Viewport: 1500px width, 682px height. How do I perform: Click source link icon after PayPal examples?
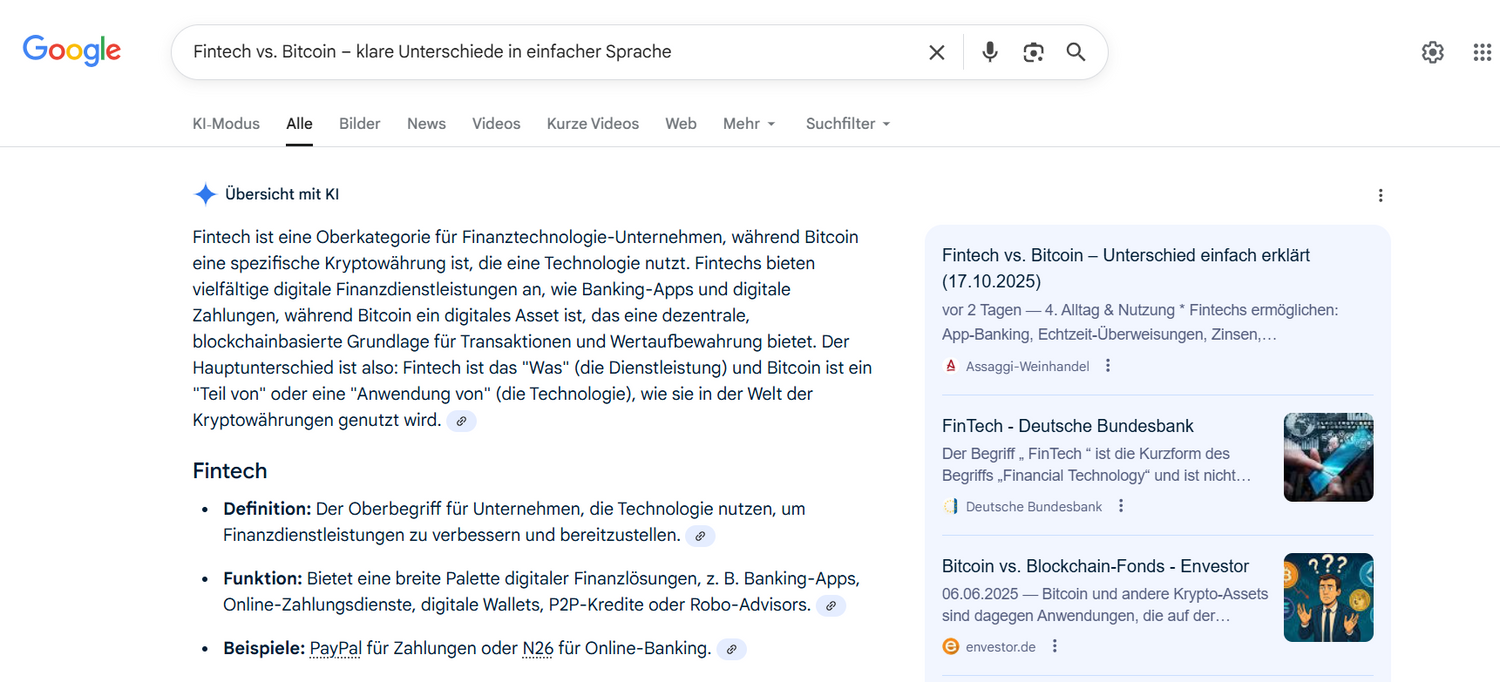click(x=731, y=649)
